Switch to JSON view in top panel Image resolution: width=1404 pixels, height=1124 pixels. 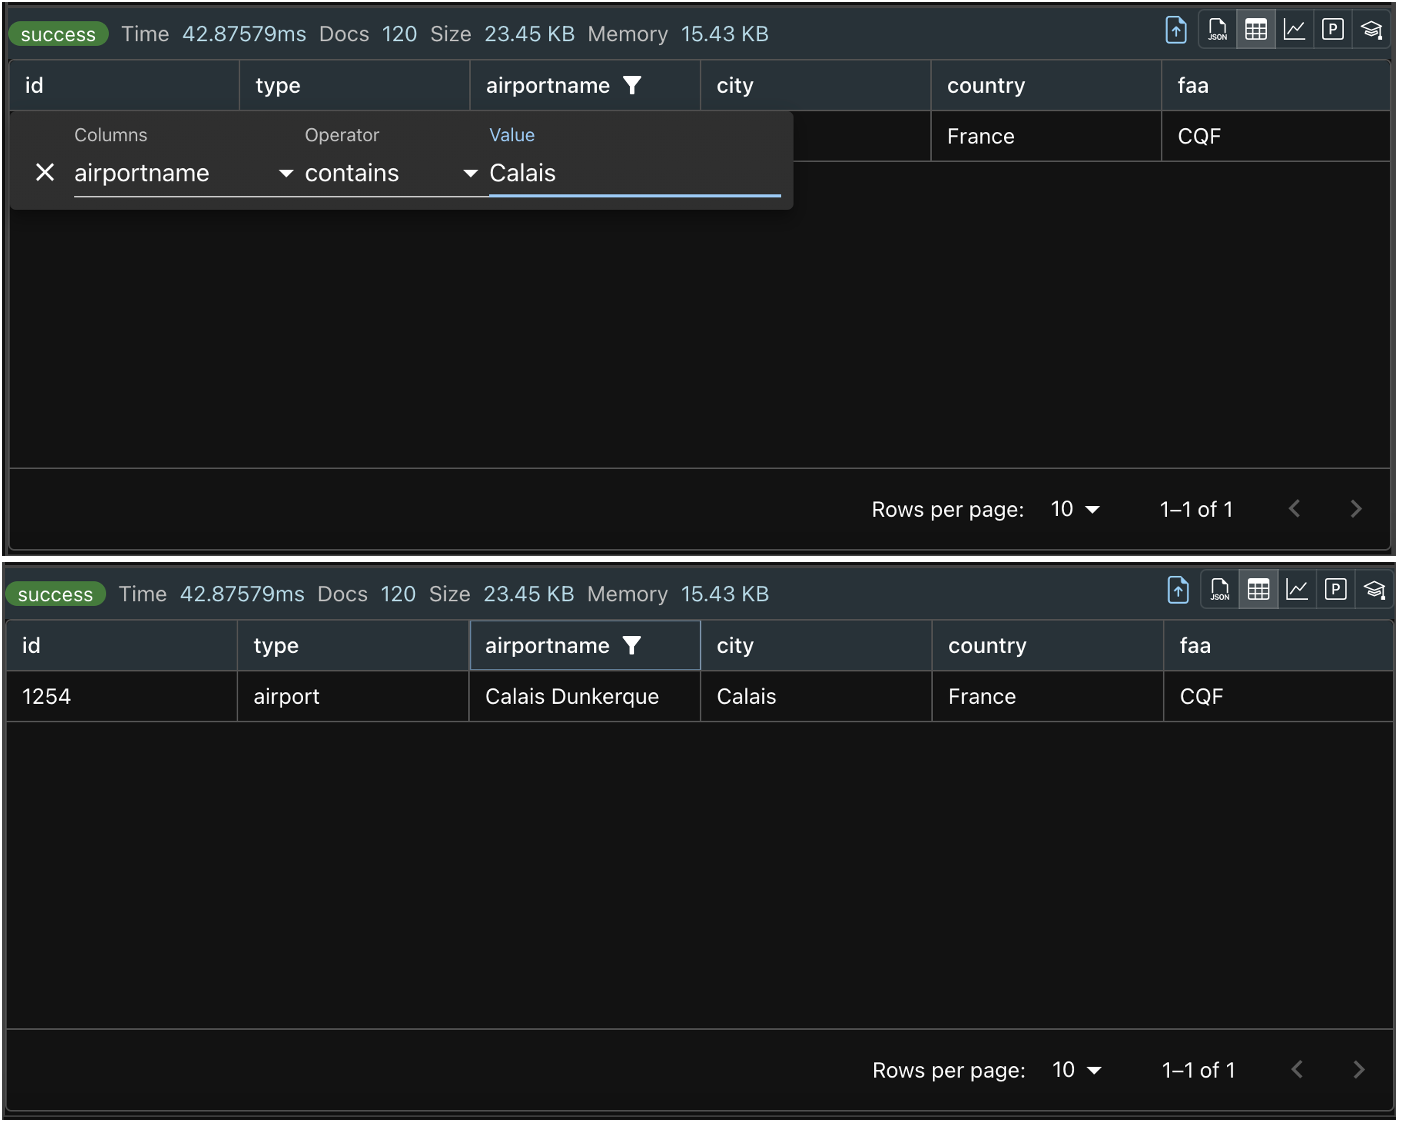tap(1217, 30)
